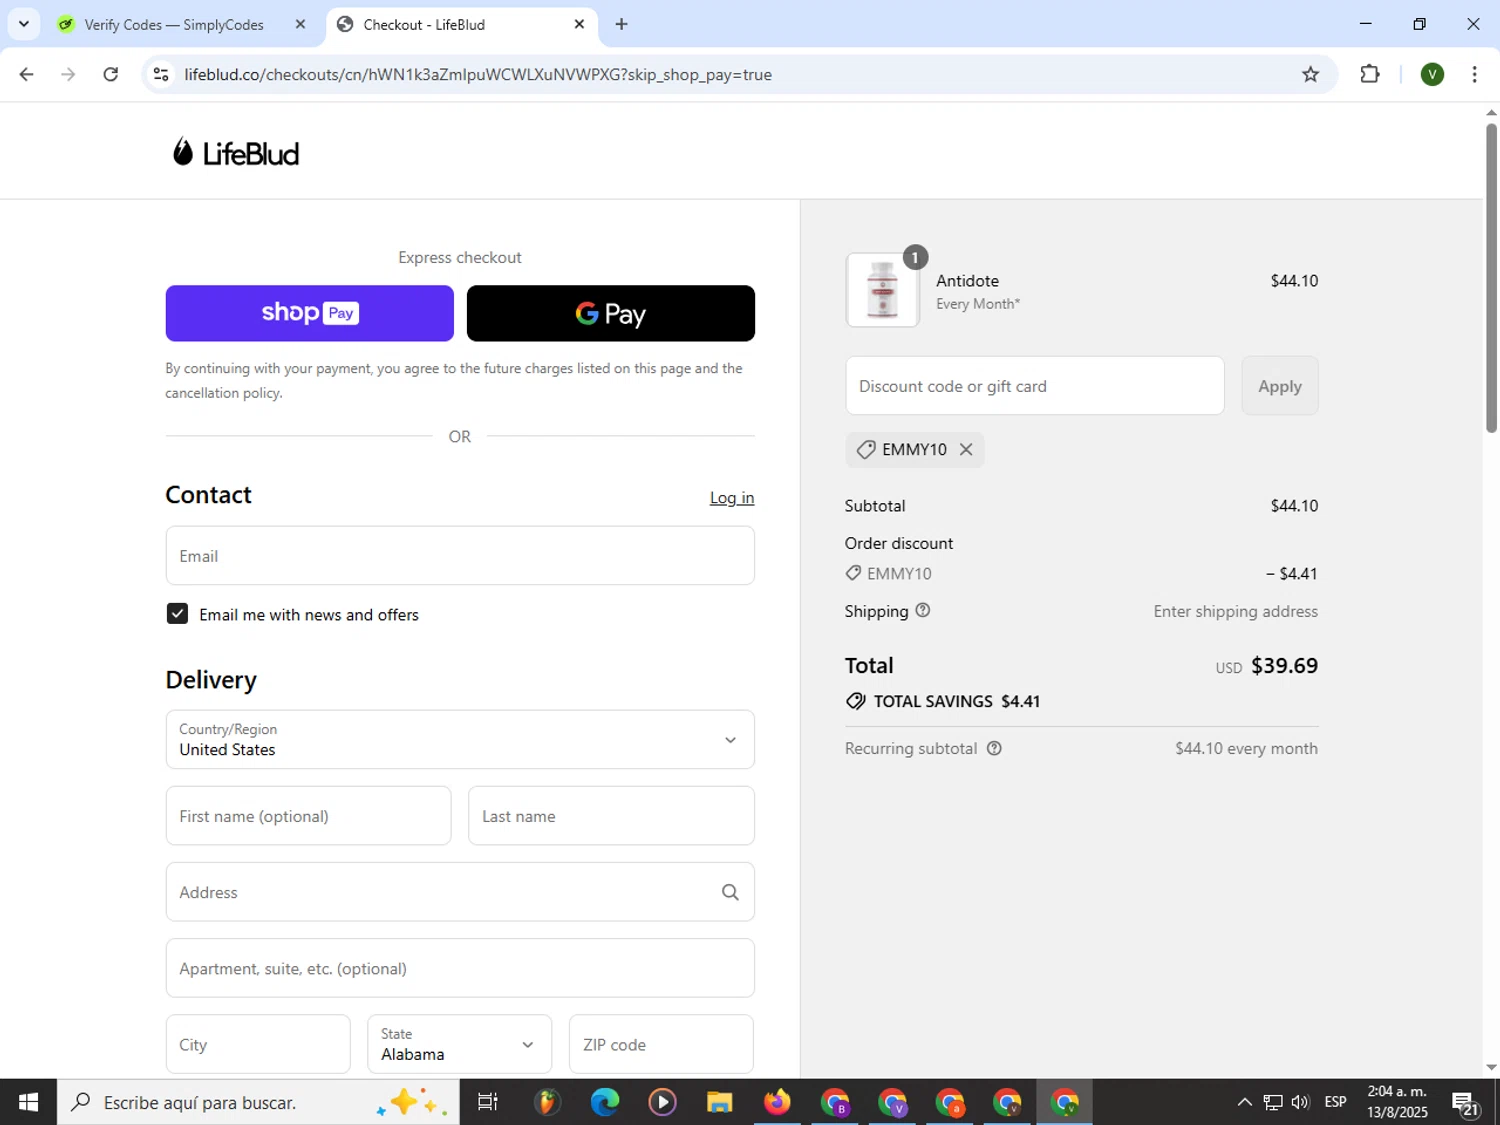Open the media player taskbar icon

[662, 1102]
